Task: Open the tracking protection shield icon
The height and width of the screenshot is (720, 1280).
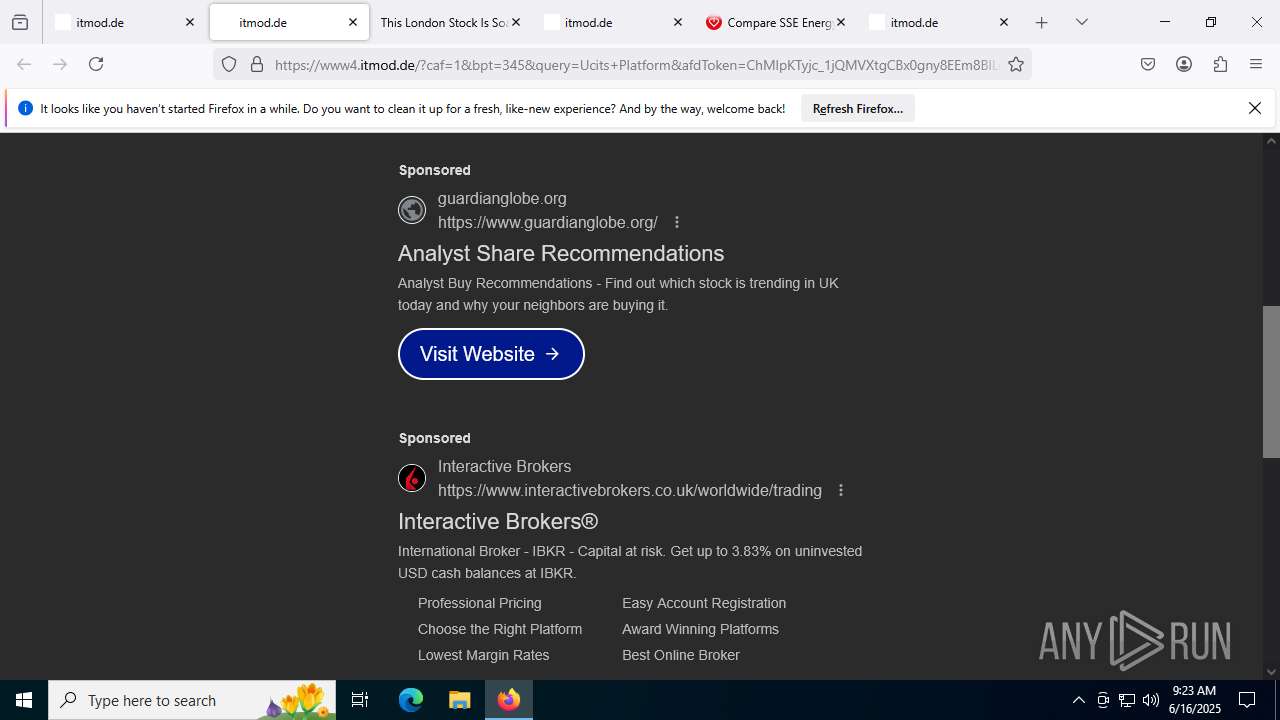Action: pos(229,64)
